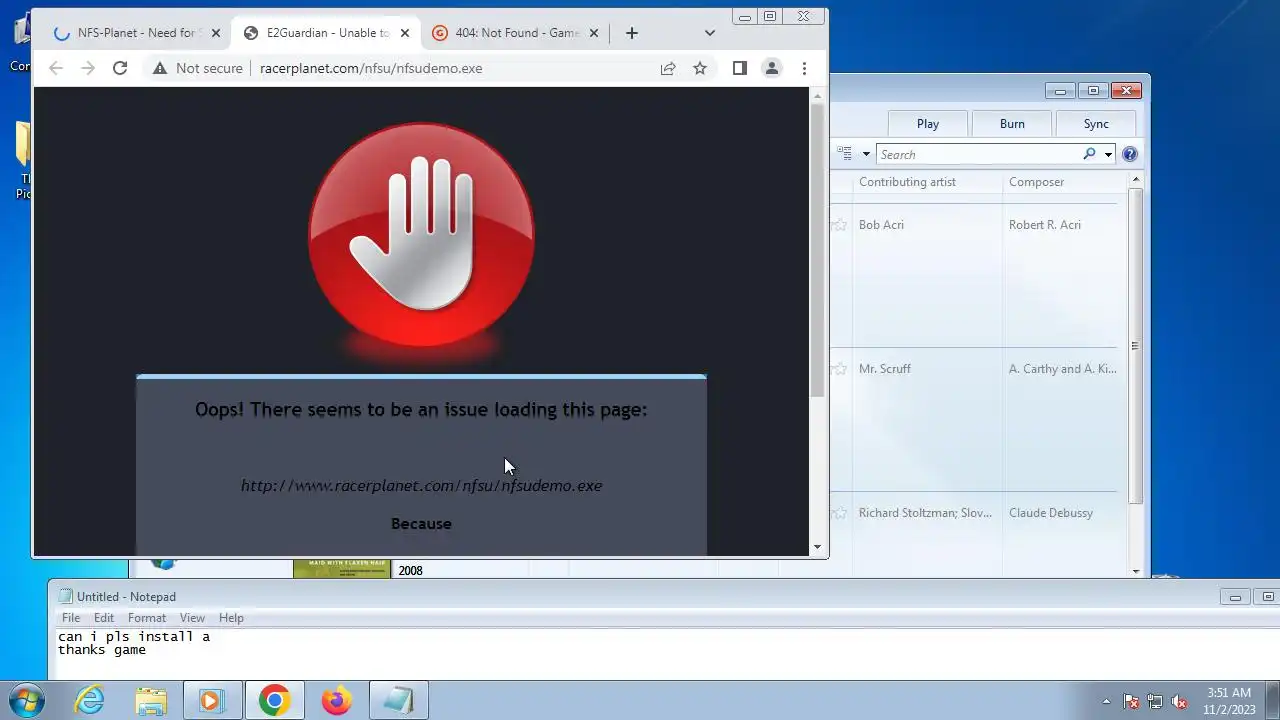Click the Notepad text line 'thanks game'

pyautogui.click(x=102, y=650)
